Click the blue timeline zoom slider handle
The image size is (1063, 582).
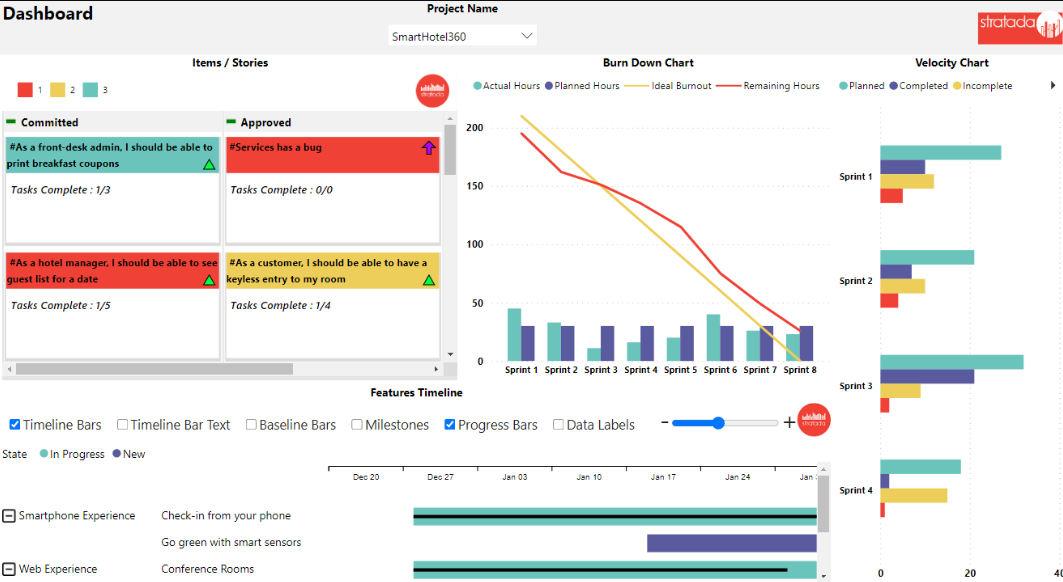point(717,422)
